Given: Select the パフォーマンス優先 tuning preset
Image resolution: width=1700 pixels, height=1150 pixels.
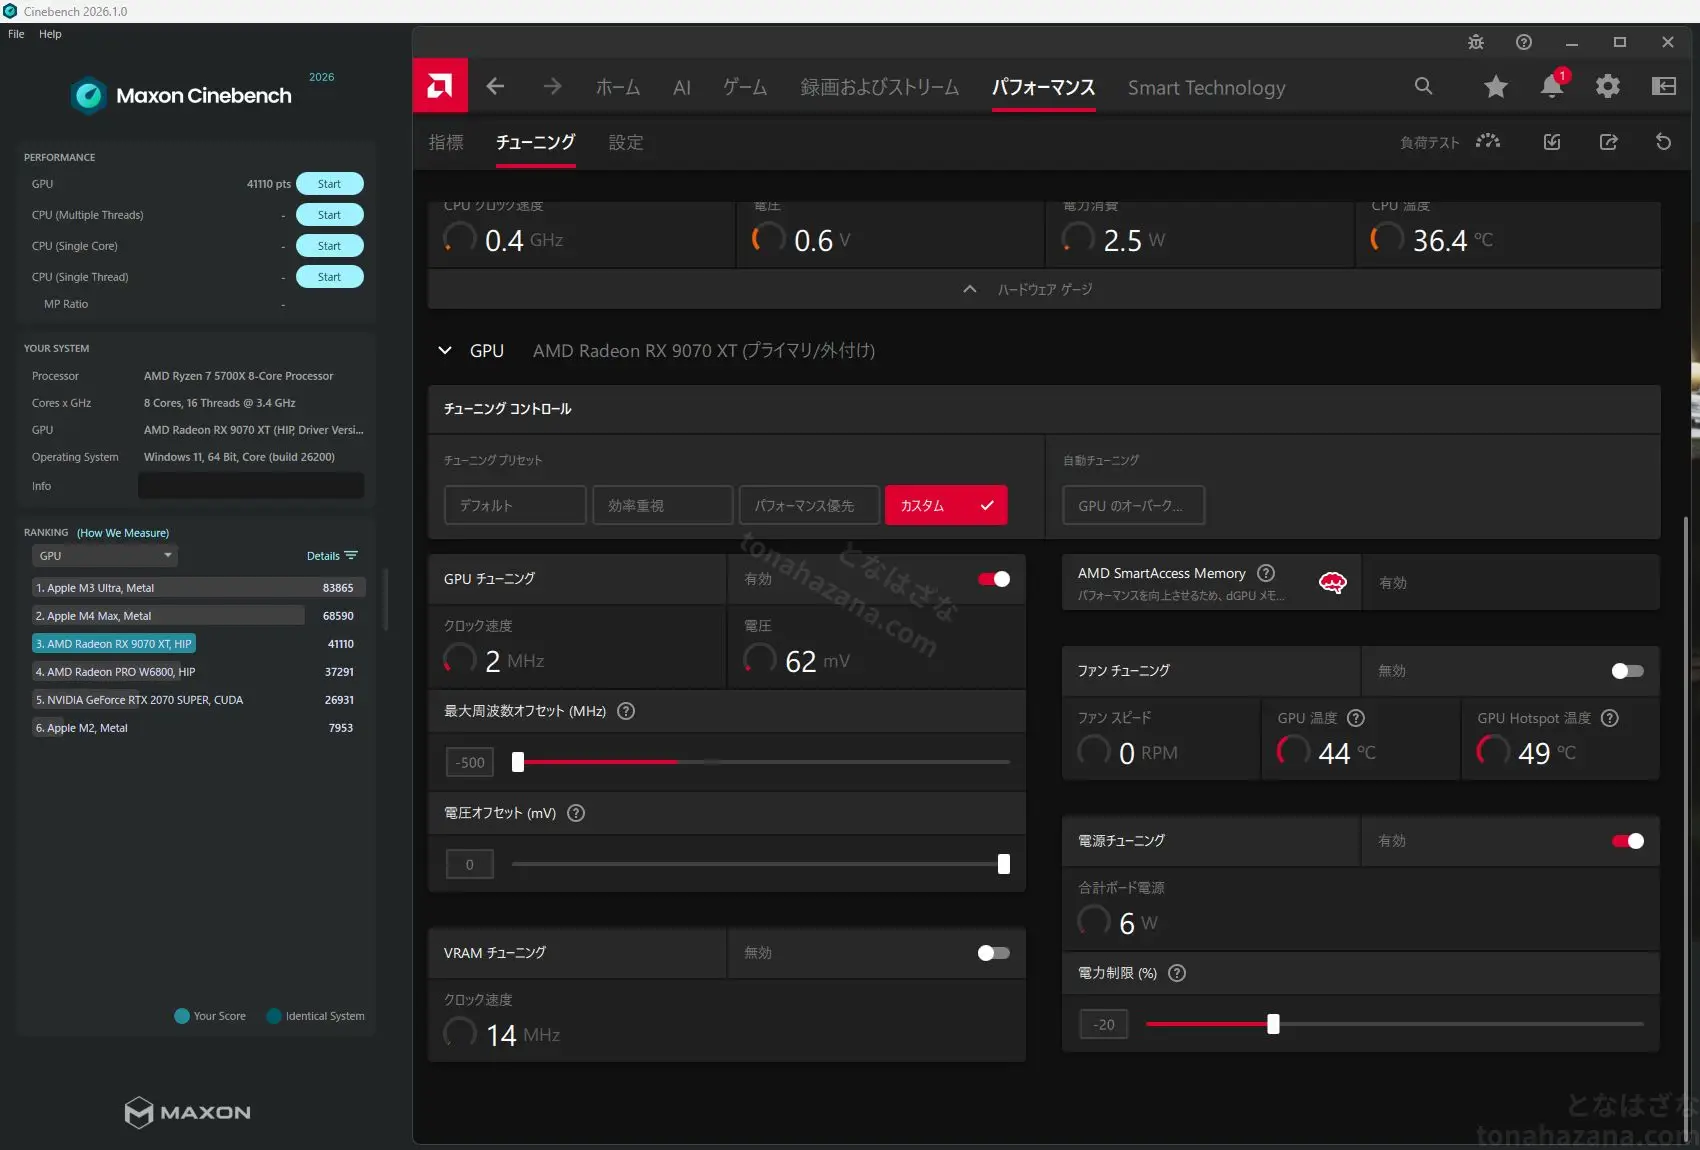Looking at the screenshot, I should point(810,505).
